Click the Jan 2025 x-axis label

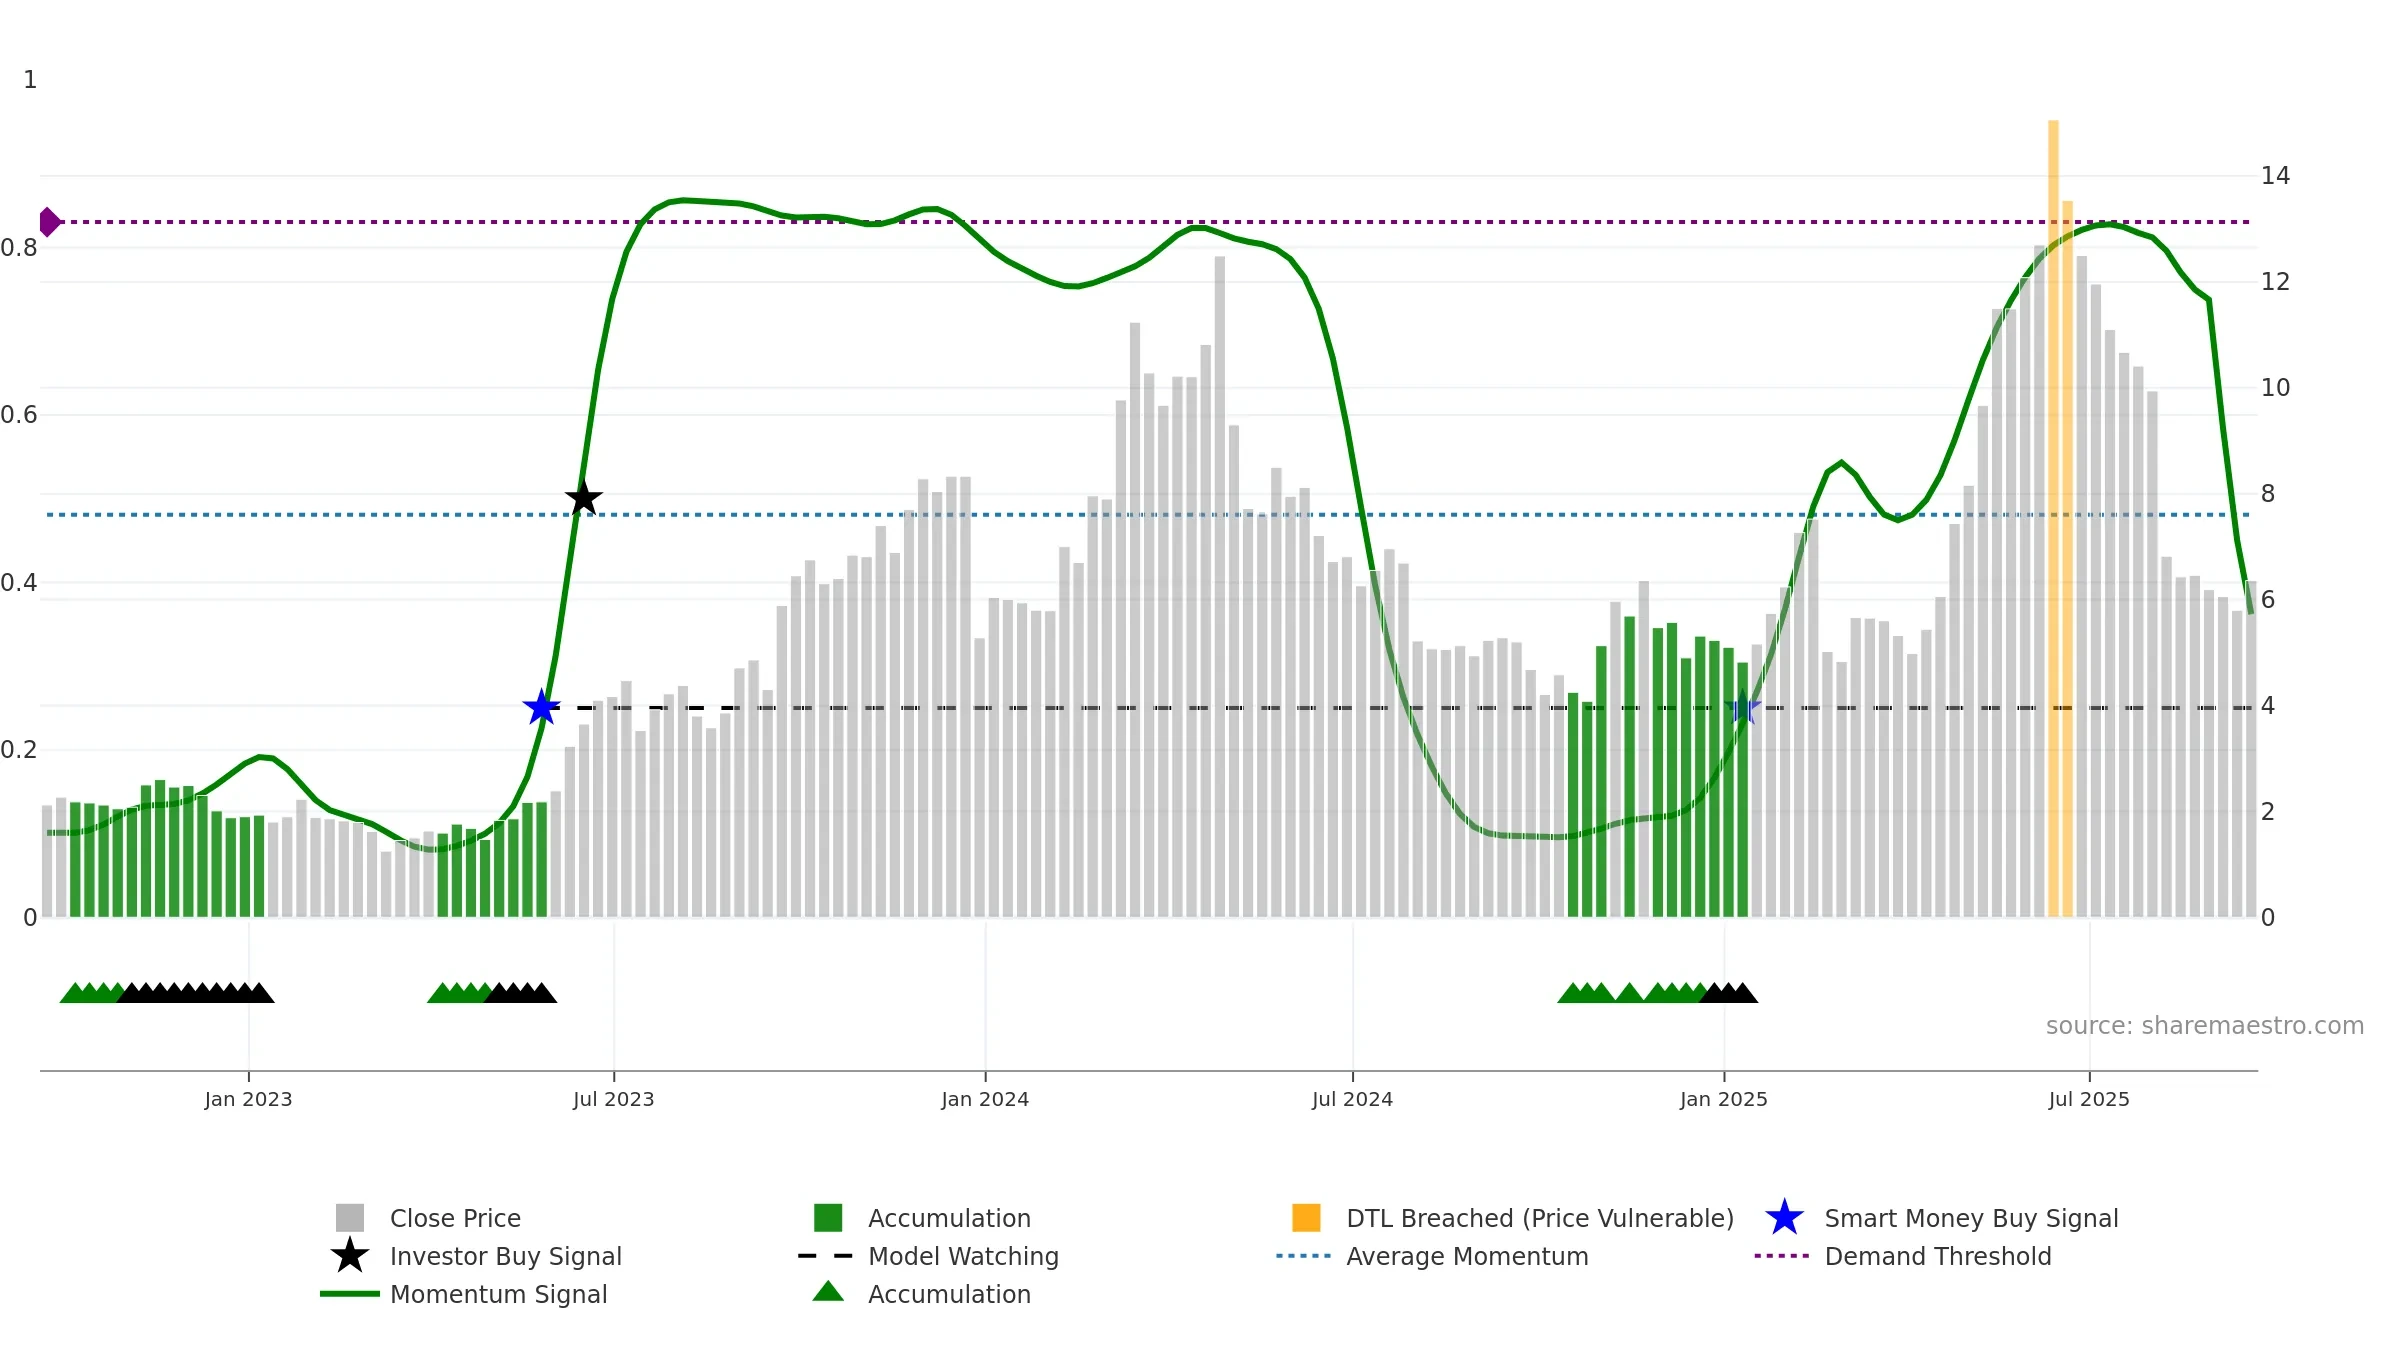(x=1724, y=1099)
